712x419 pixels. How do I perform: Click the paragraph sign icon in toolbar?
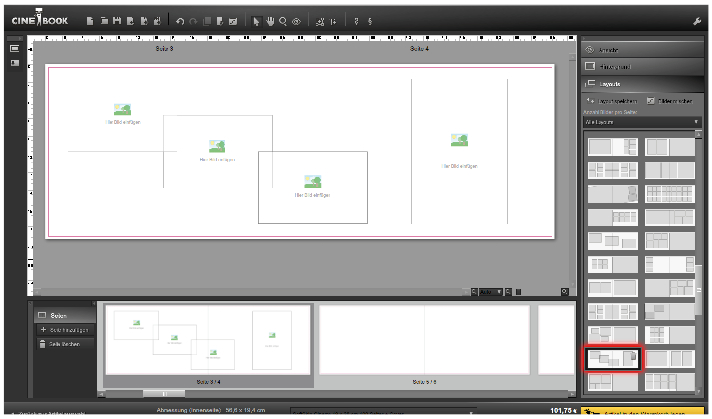click(x=370, y=21)
